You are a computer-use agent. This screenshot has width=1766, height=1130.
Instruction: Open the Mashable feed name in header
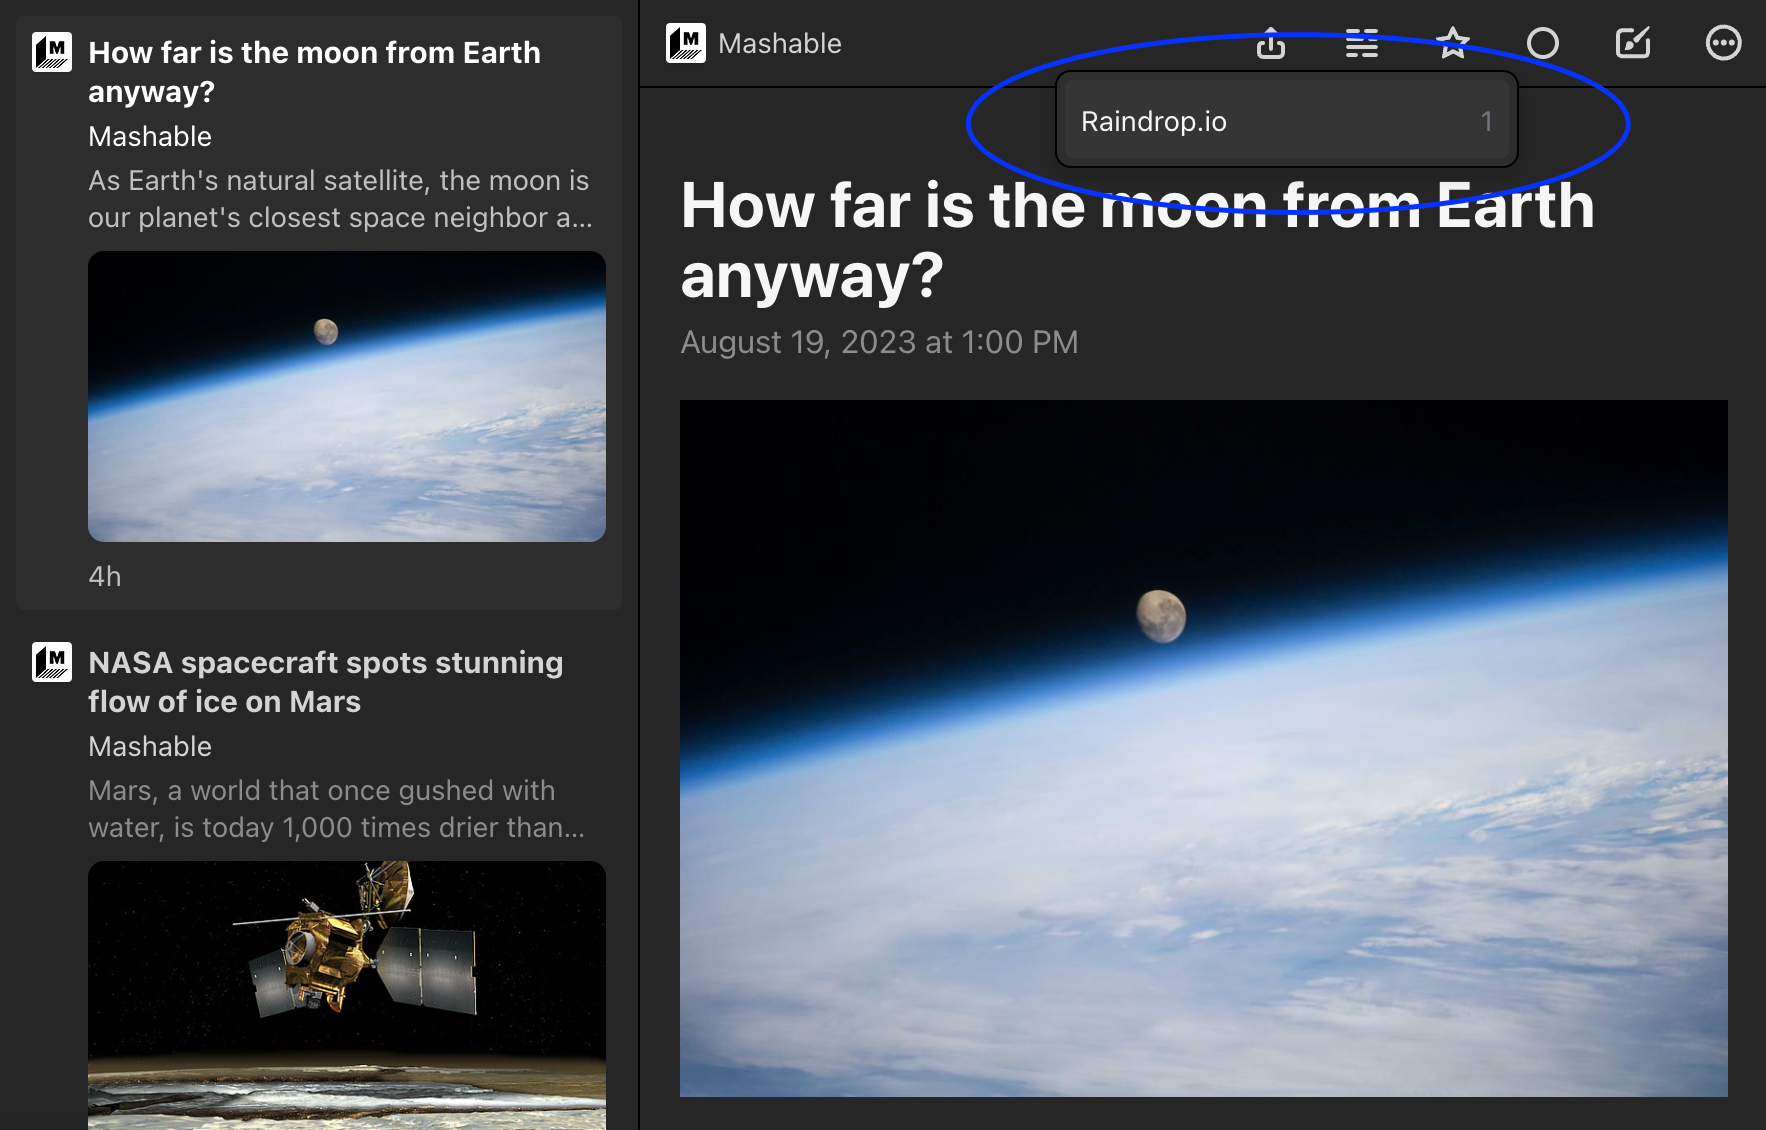click(779, 44)
